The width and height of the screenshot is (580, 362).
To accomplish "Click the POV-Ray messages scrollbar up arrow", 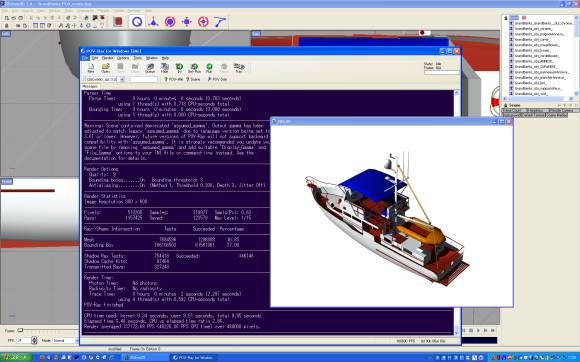I will pyautogui.click(x=457, y=93).
